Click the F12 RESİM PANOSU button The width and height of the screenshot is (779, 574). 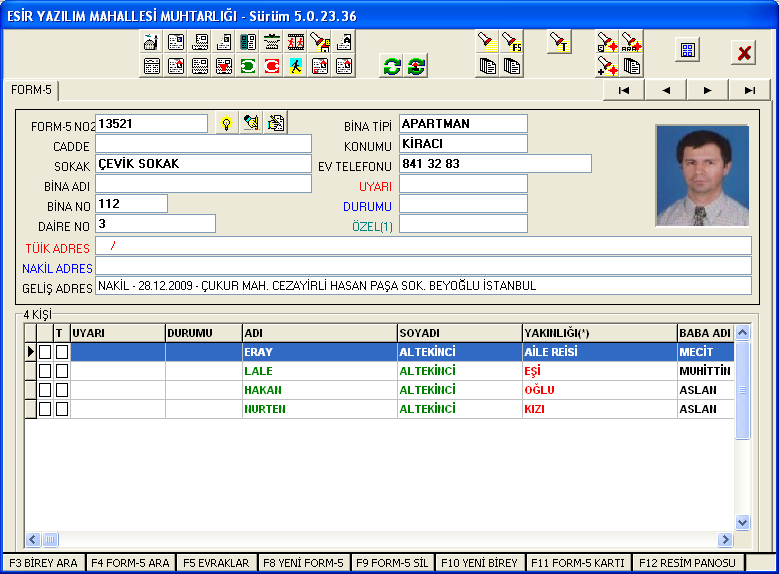tap(688, 563)
